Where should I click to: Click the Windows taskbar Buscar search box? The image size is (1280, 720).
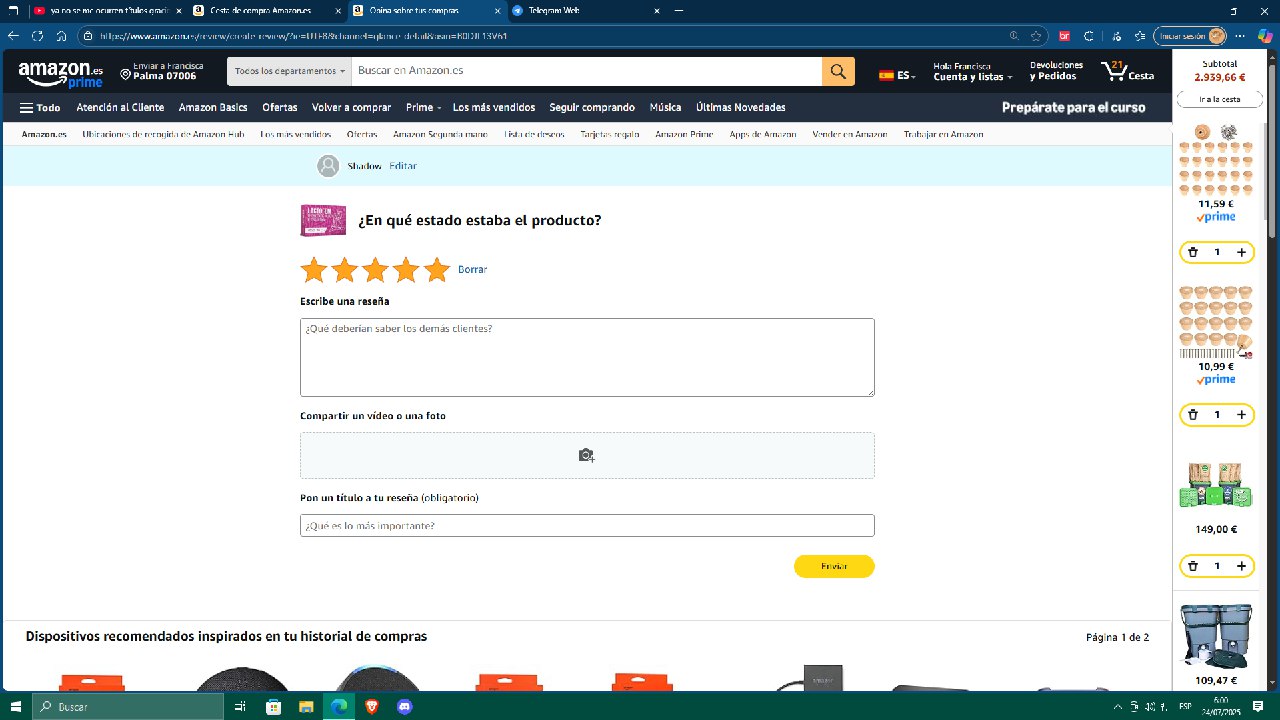(x=128, y=706)
